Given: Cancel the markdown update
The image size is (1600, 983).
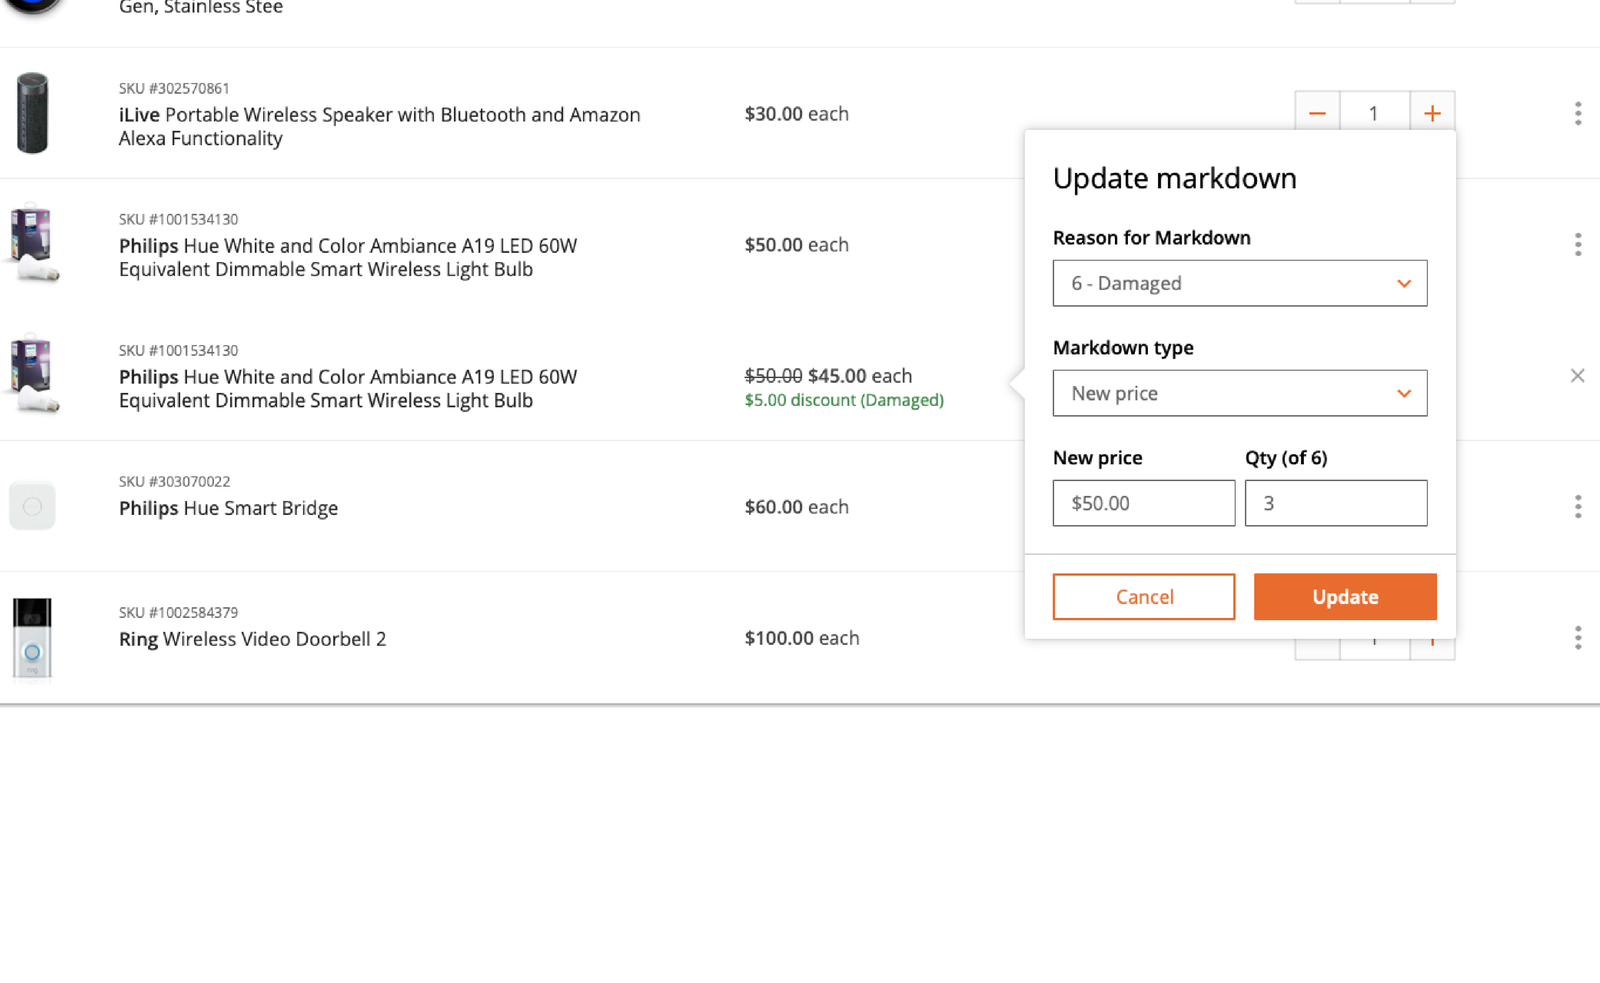Looking at the screenshot, I should 1144,597.
